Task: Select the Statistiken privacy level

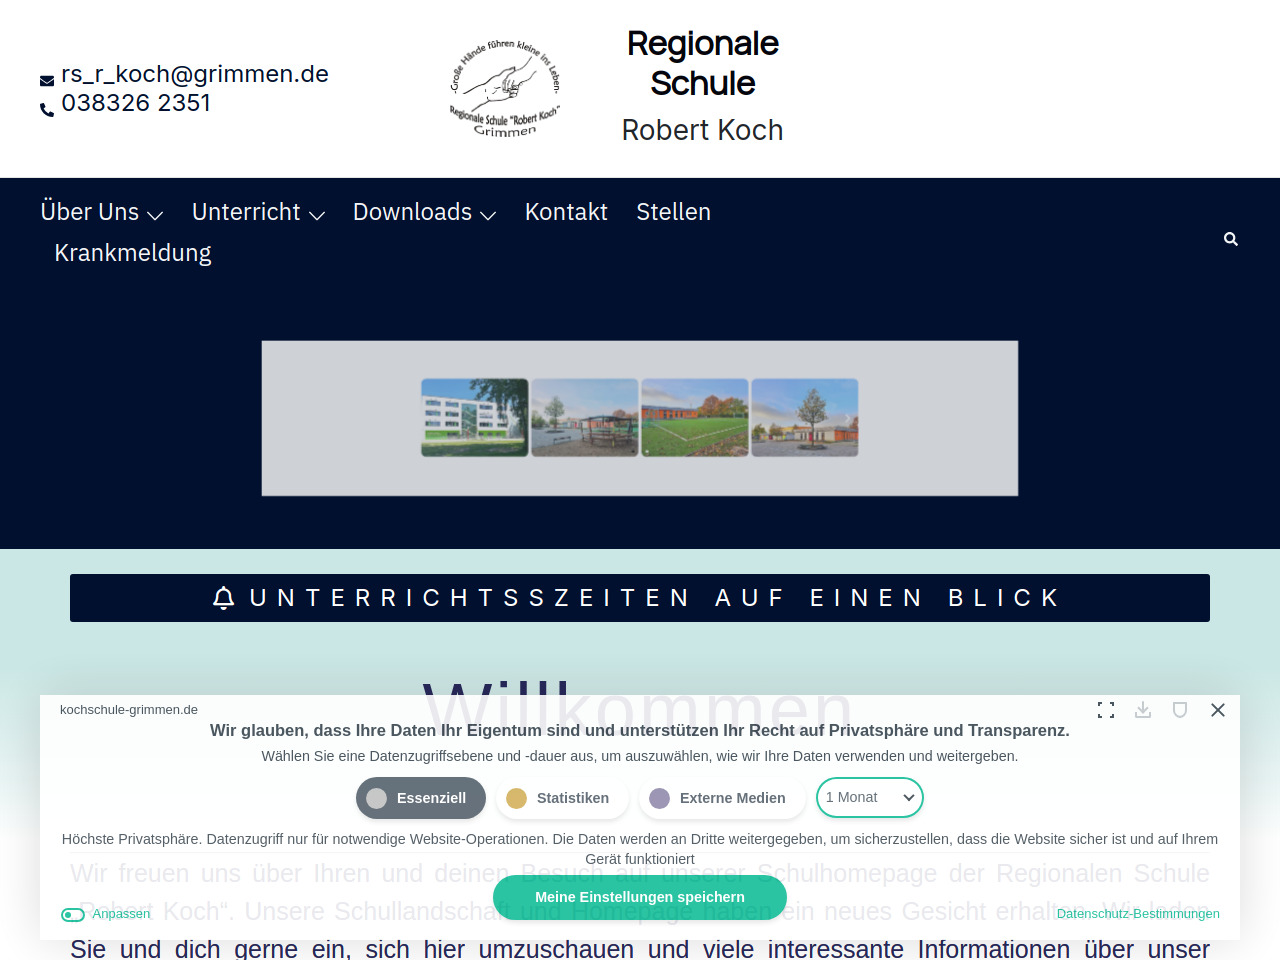Action: pyautogui.click(x=562, y=798)
